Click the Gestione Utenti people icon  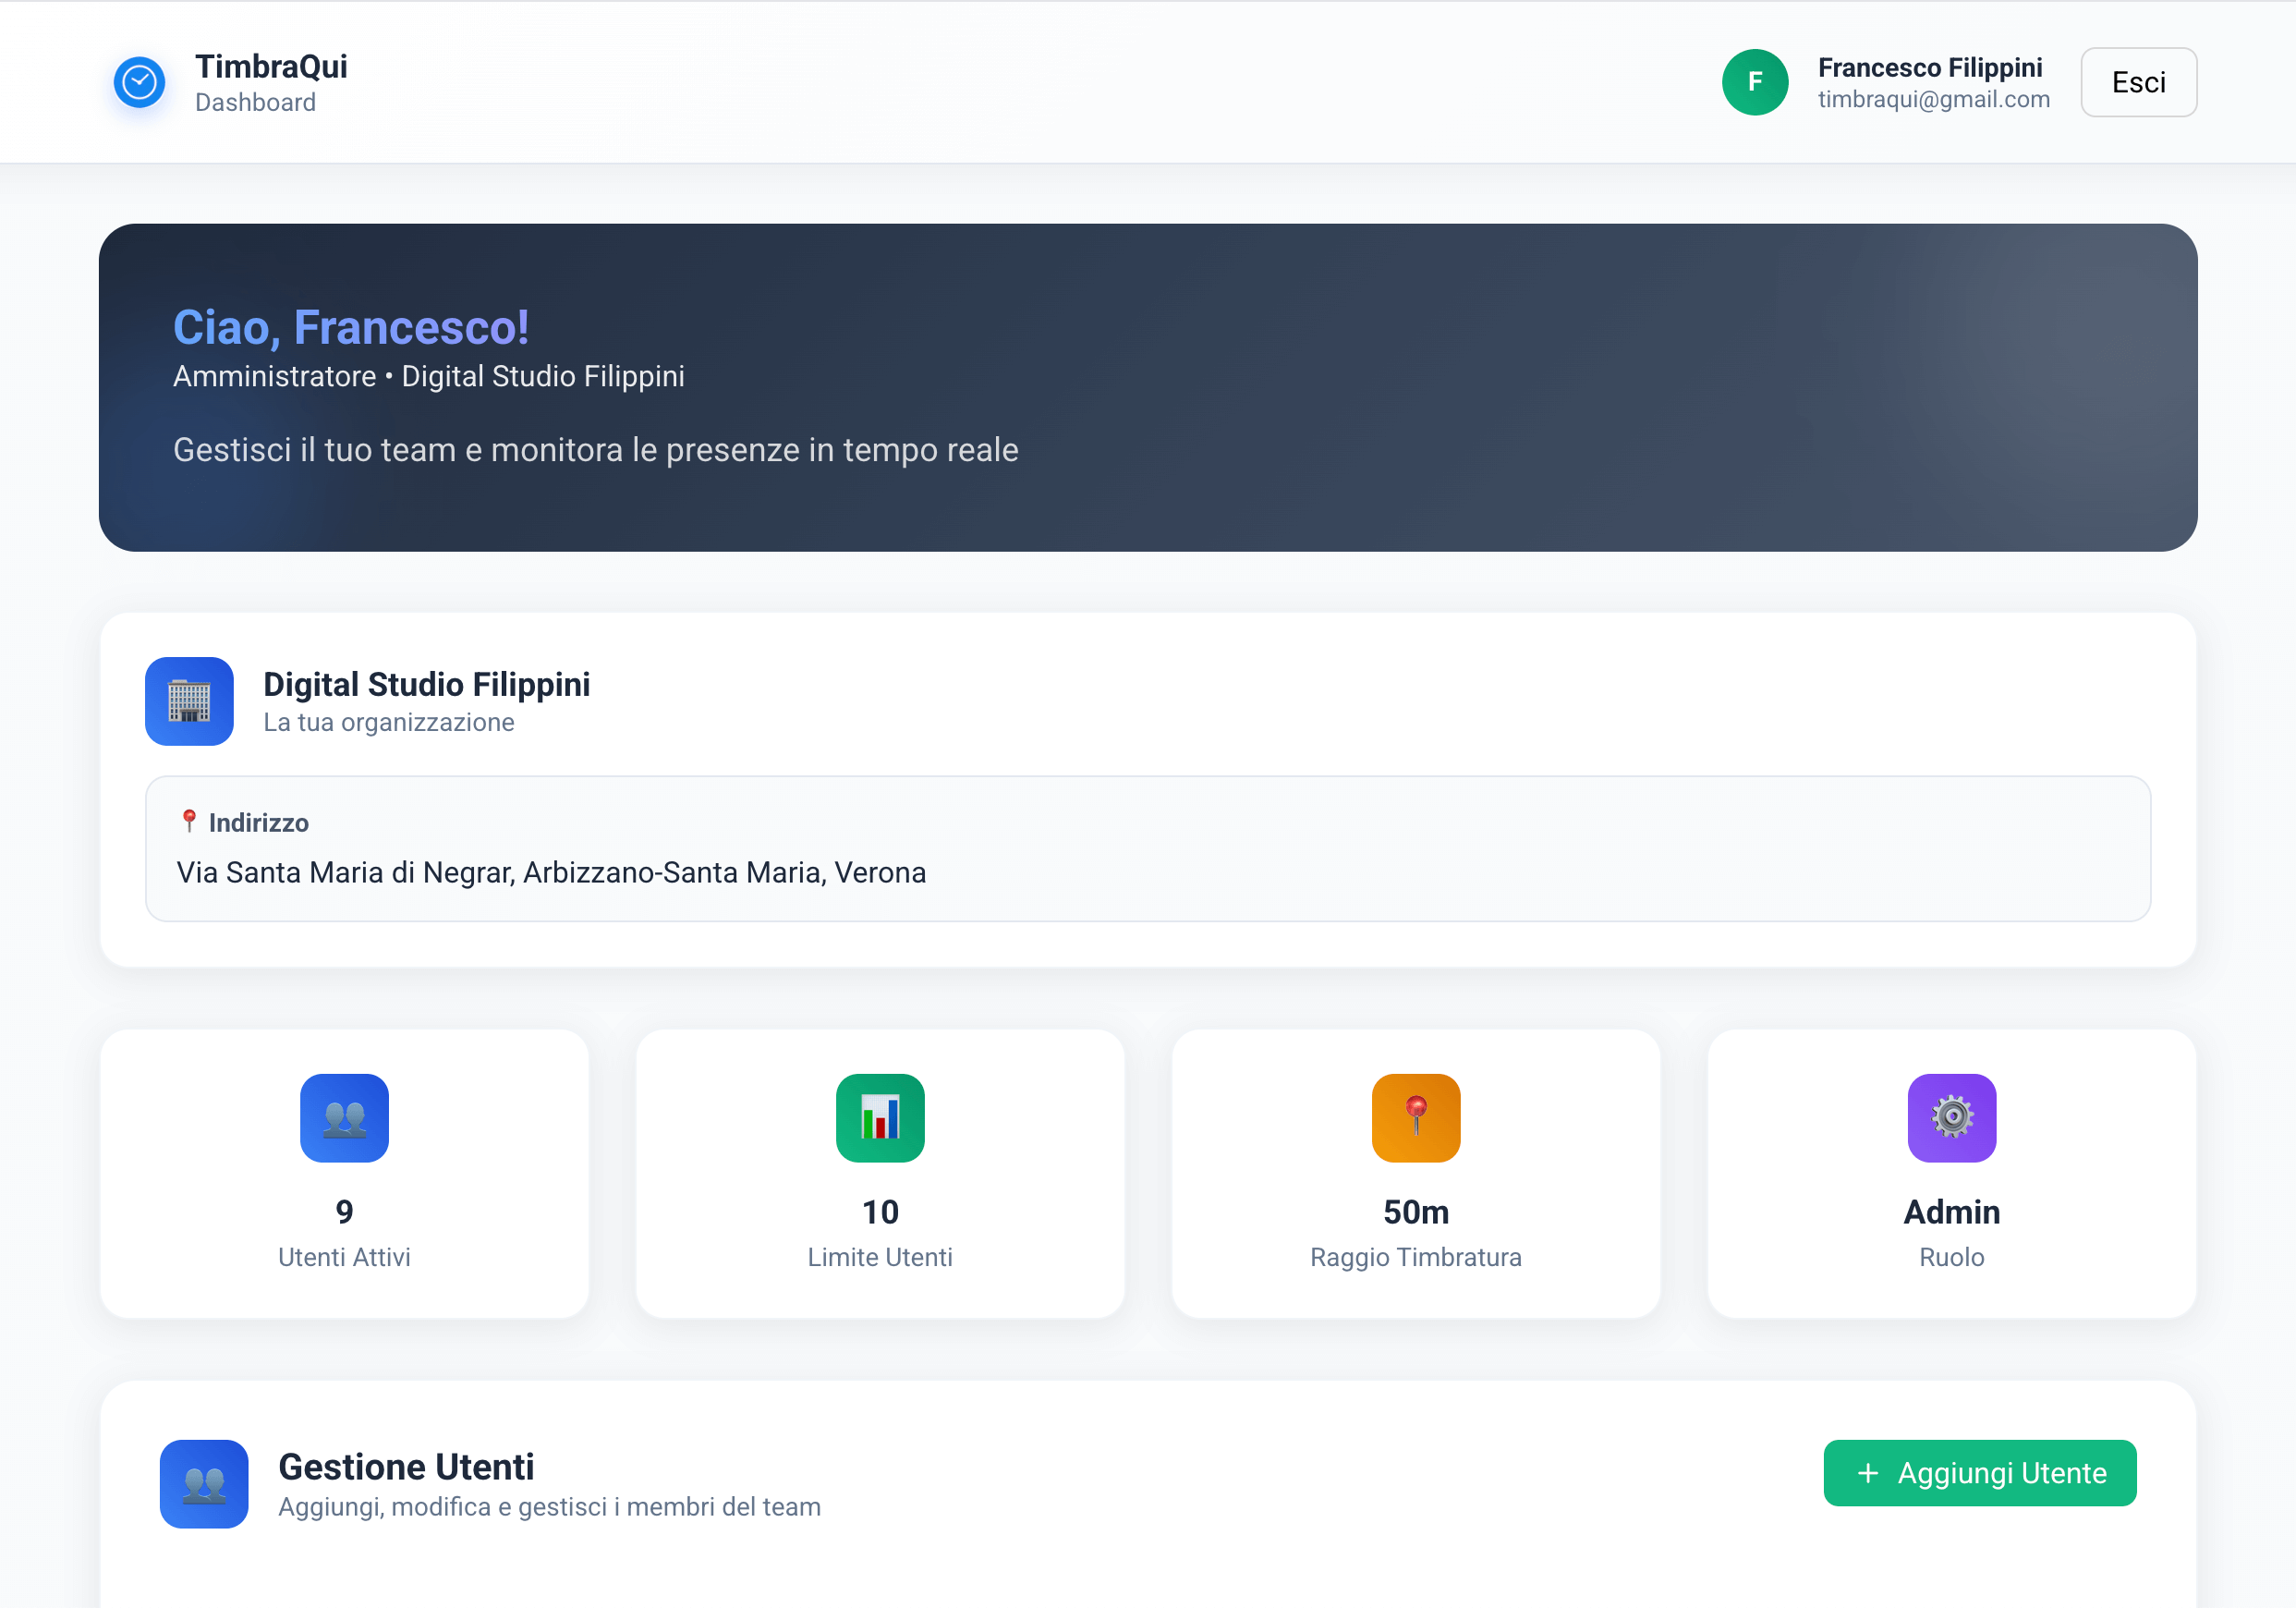[x=204, y=1484]
